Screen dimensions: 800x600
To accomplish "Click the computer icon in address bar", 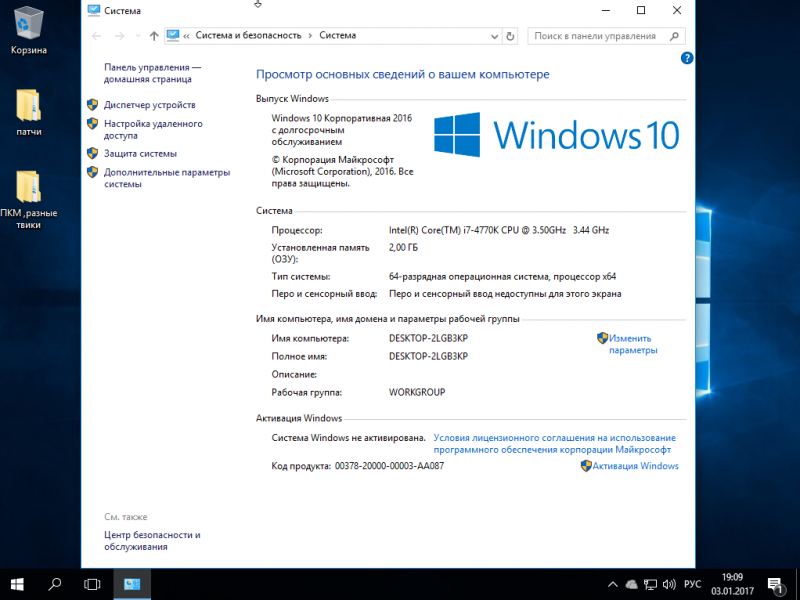I will pyautogui.click(x=173, y=36).
